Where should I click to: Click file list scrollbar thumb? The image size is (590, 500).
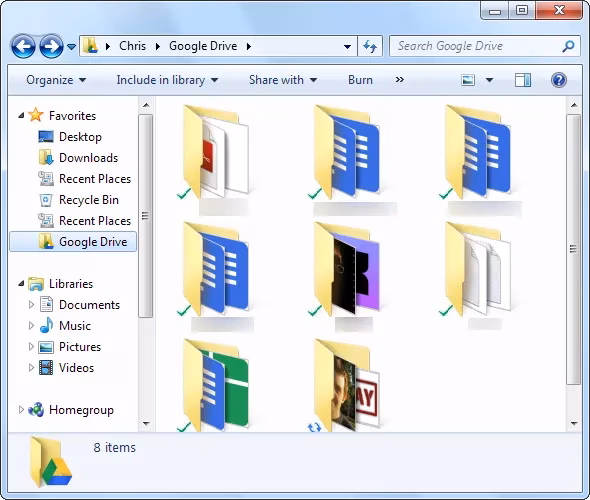(574, 249)
